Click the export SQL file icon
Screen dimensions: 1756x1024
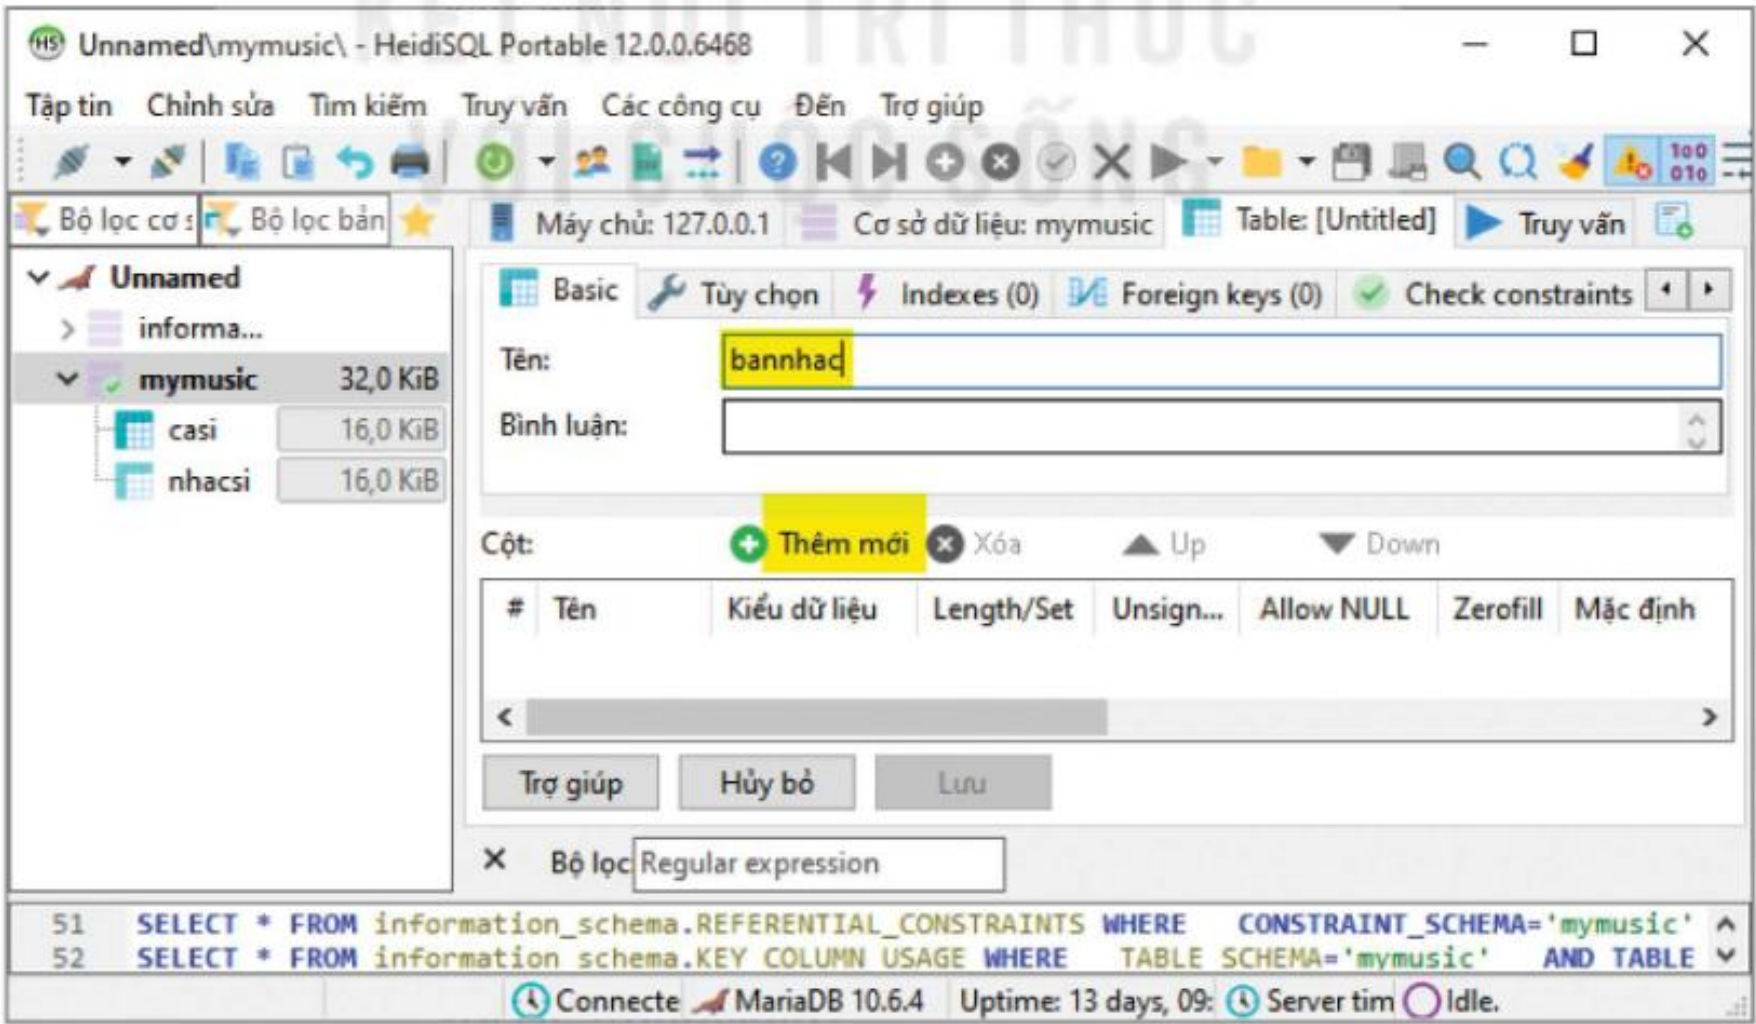pos(648,160)
